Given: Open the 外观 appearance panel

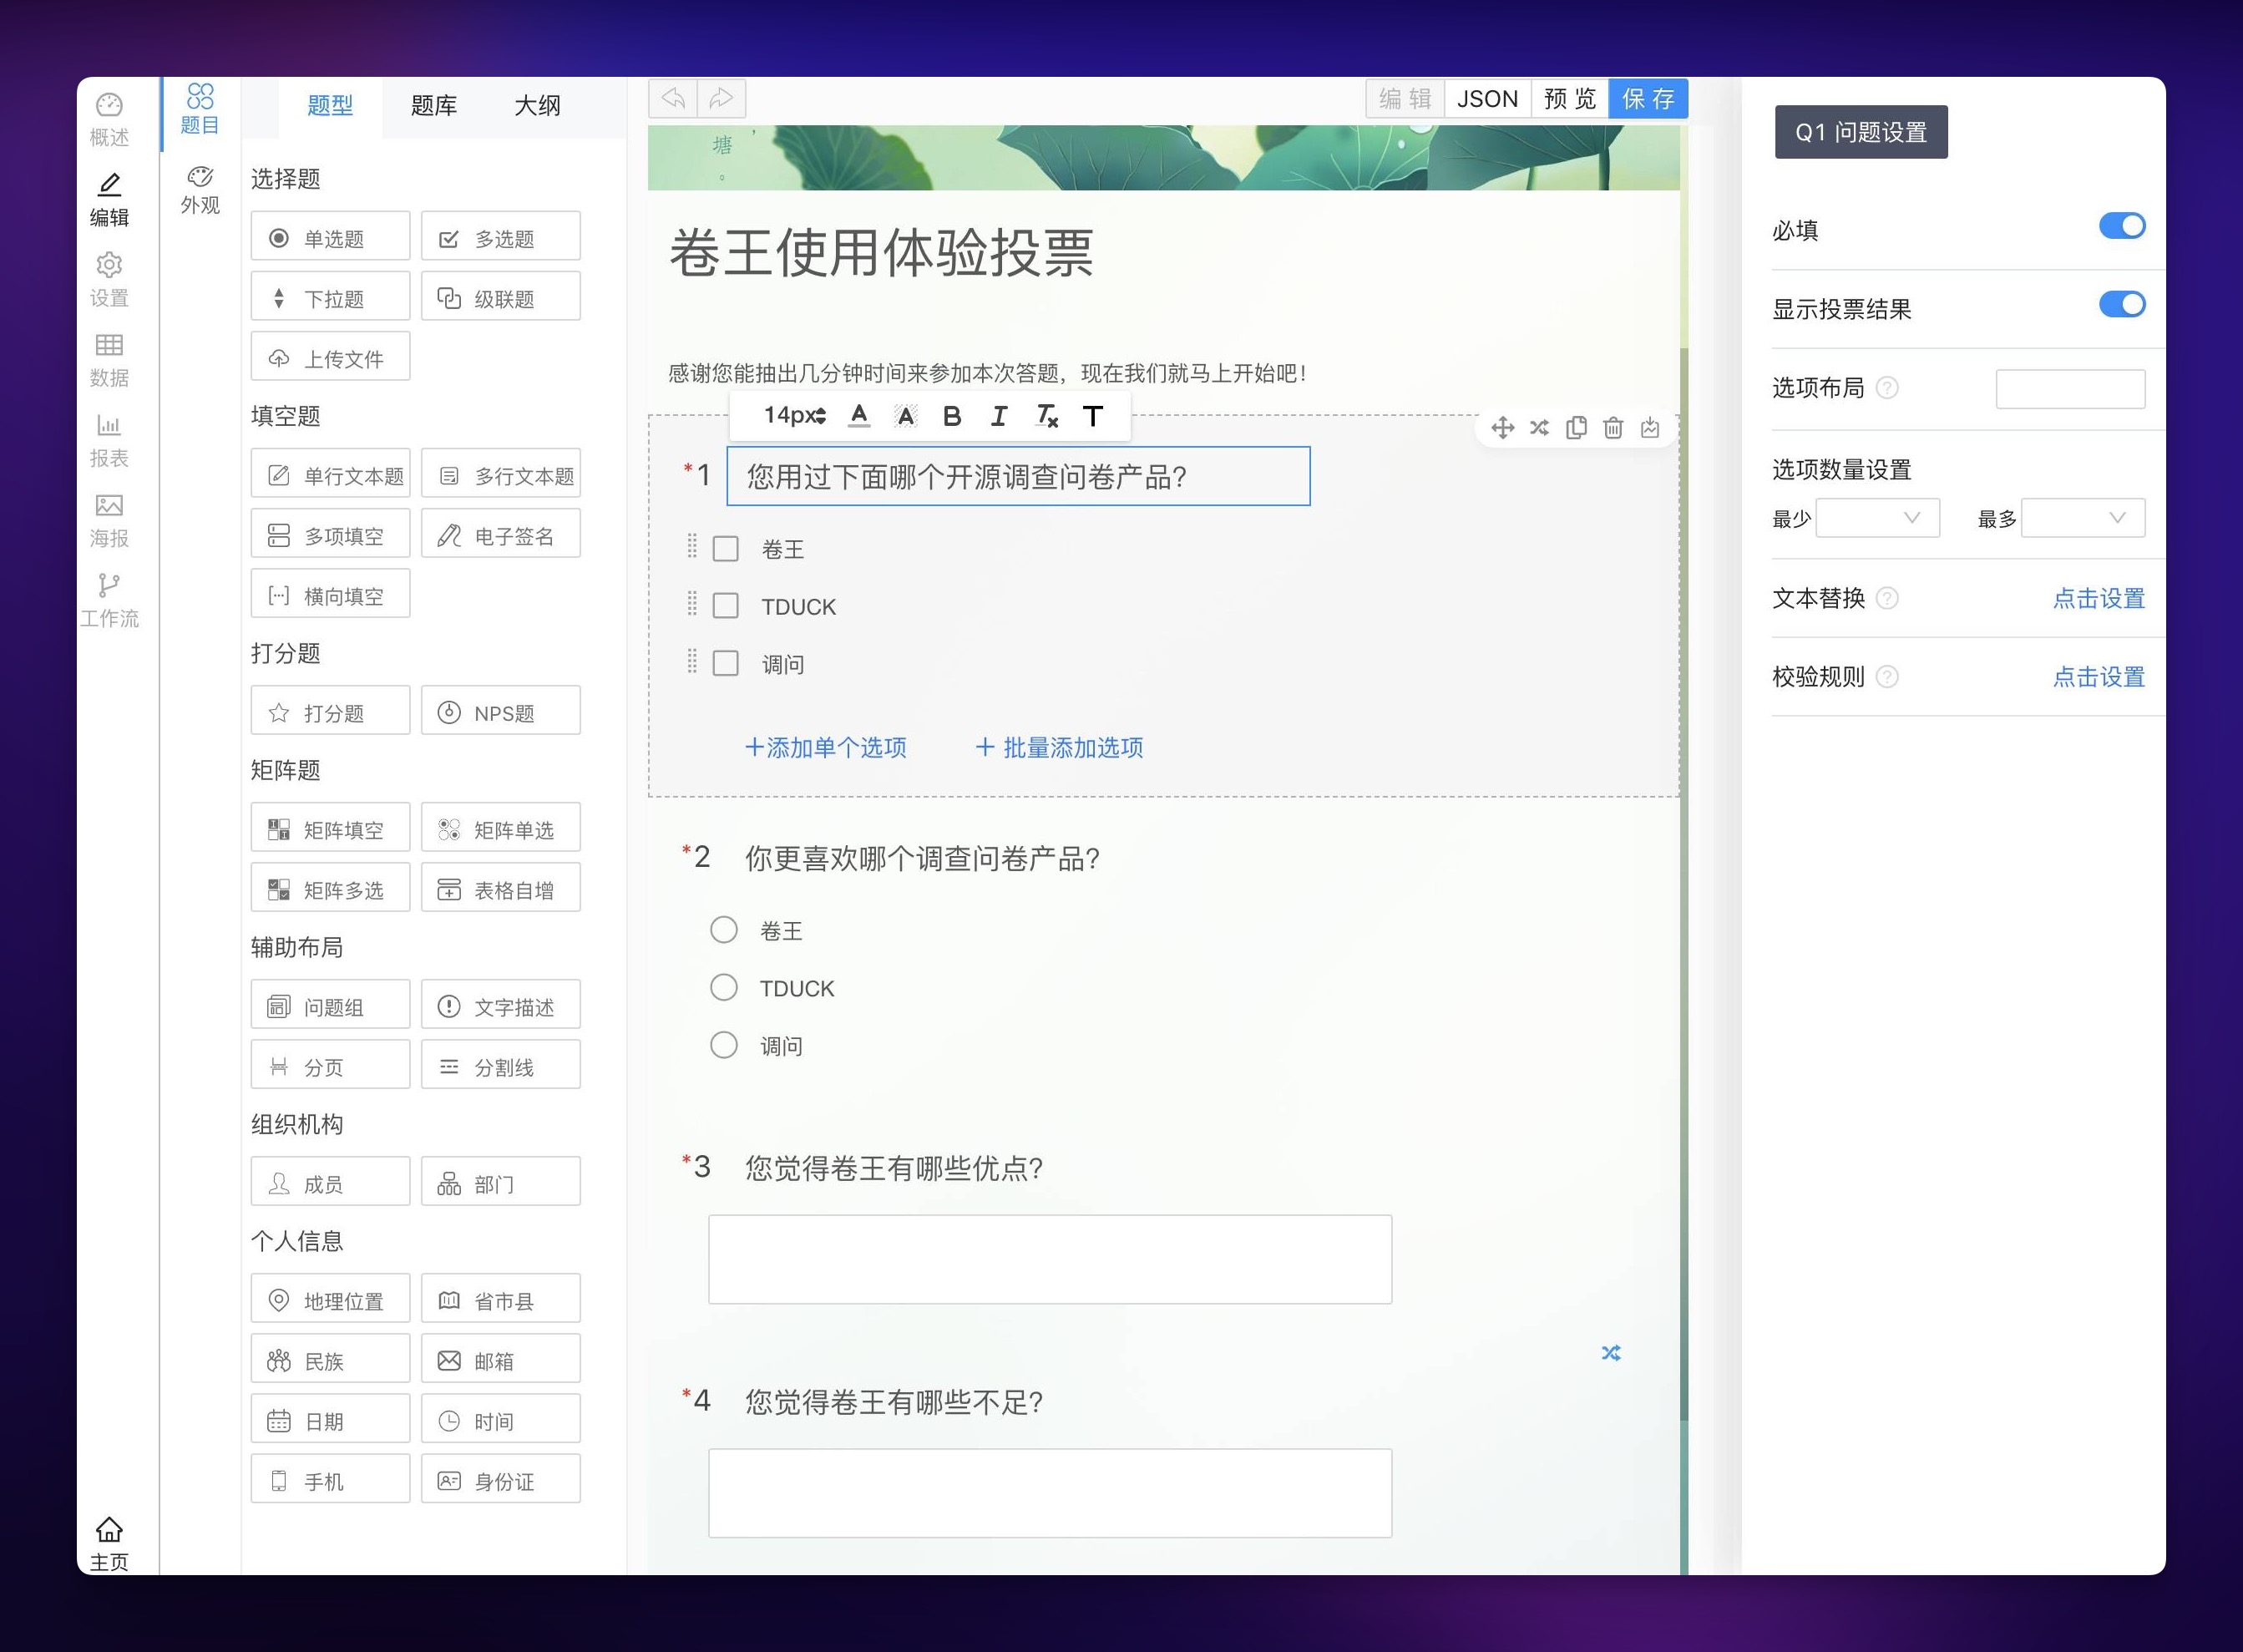Looking at the screenshot, I should click(200, 190).
